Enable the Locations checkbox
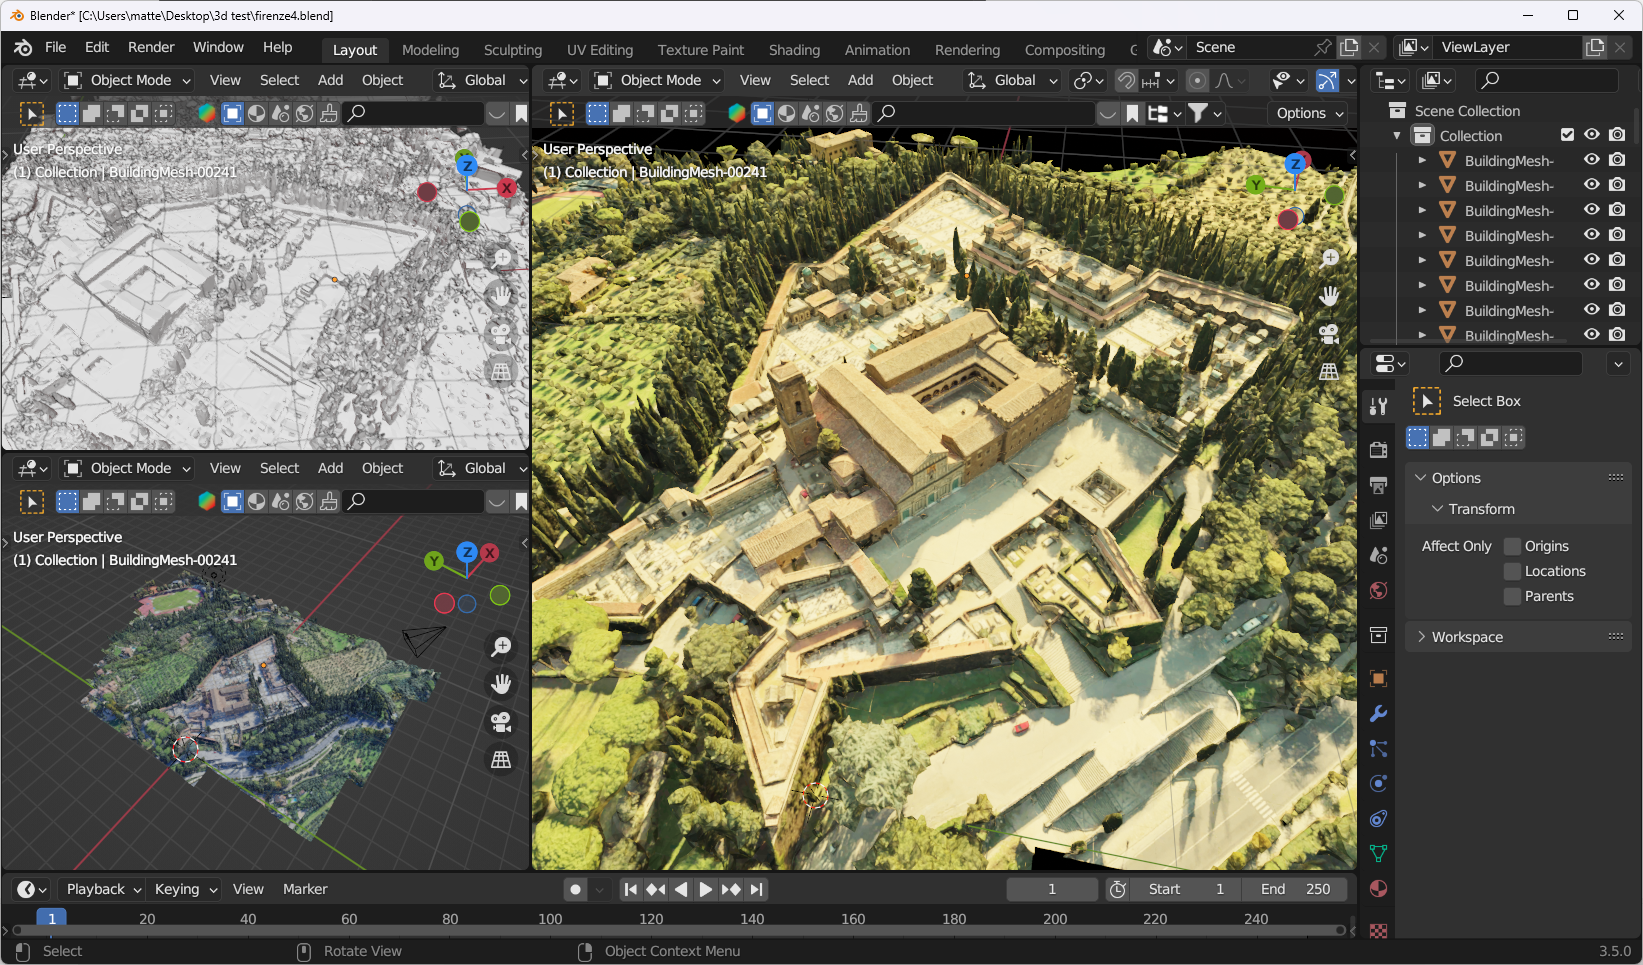 1512,571
